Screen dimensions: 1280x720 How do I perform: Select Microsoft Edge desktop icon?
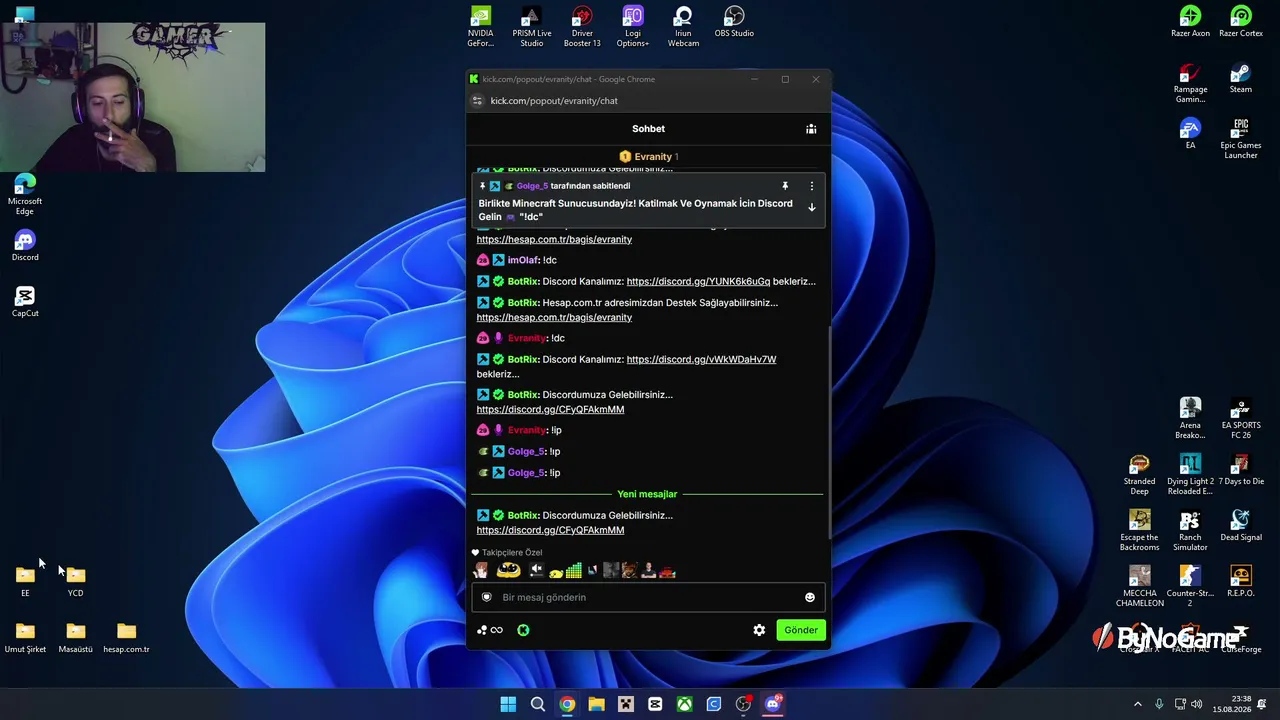pyautogui.click(x=25, y=195)
